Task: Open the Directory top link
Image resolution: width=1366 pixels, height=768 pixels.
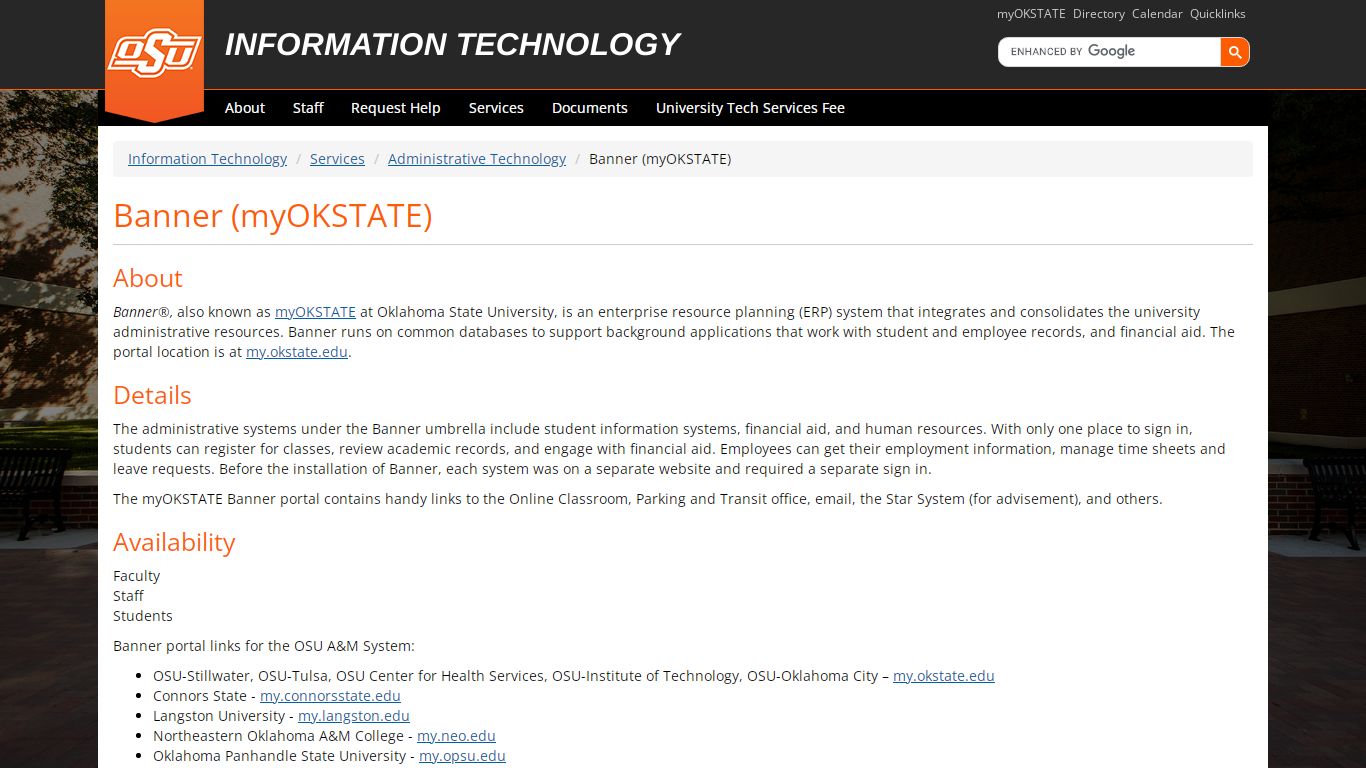Action: point(1099,14)
